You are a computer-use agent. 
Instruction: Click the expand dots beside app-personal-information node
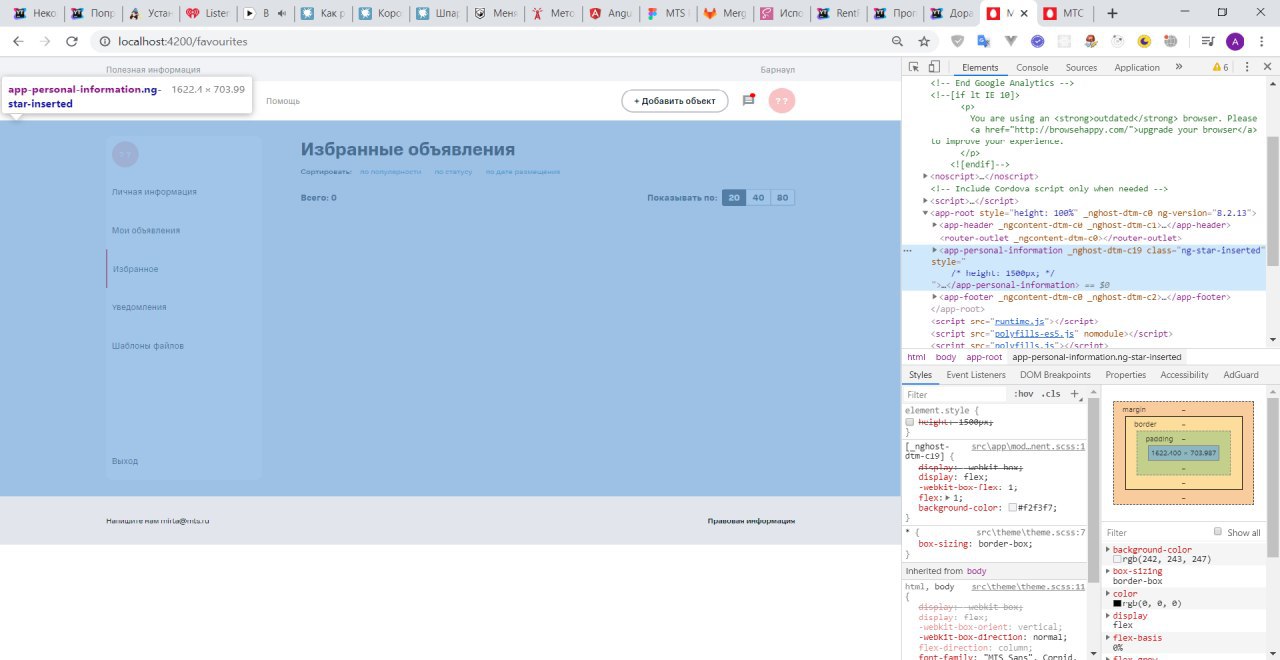pos(907,251)
